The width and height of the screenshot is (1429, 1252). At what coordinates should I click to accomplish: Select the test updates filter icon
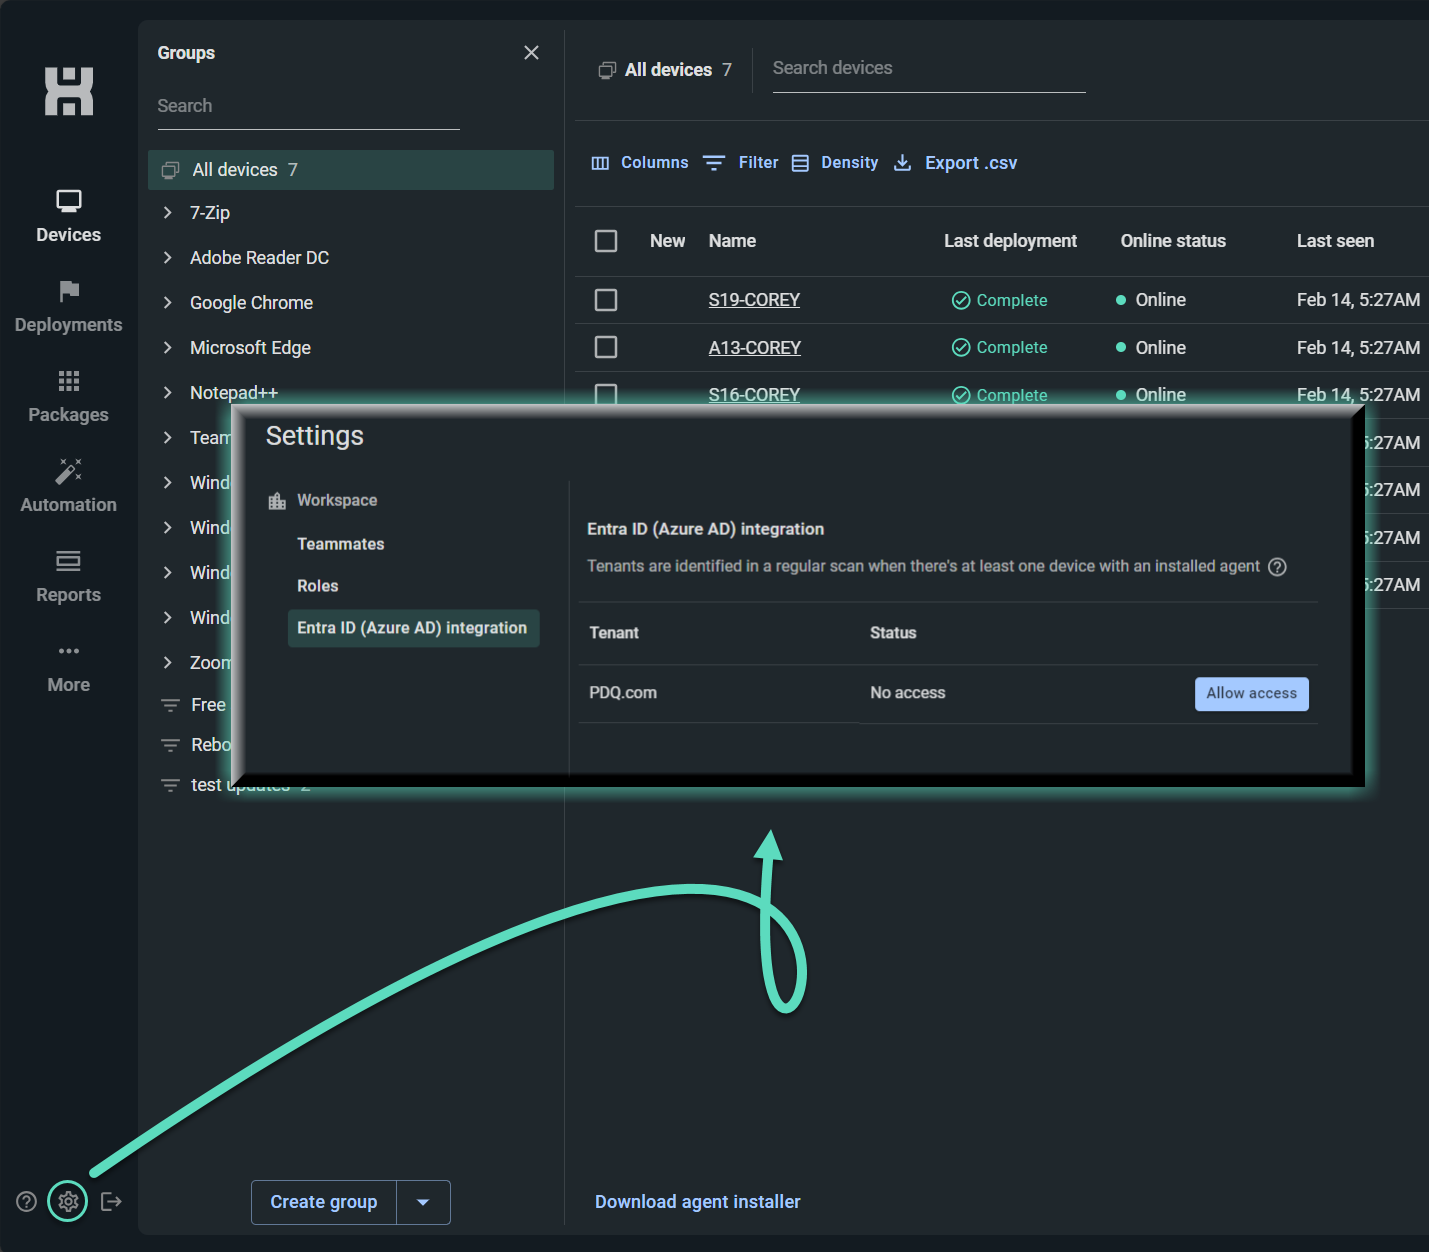click(171, 785)
